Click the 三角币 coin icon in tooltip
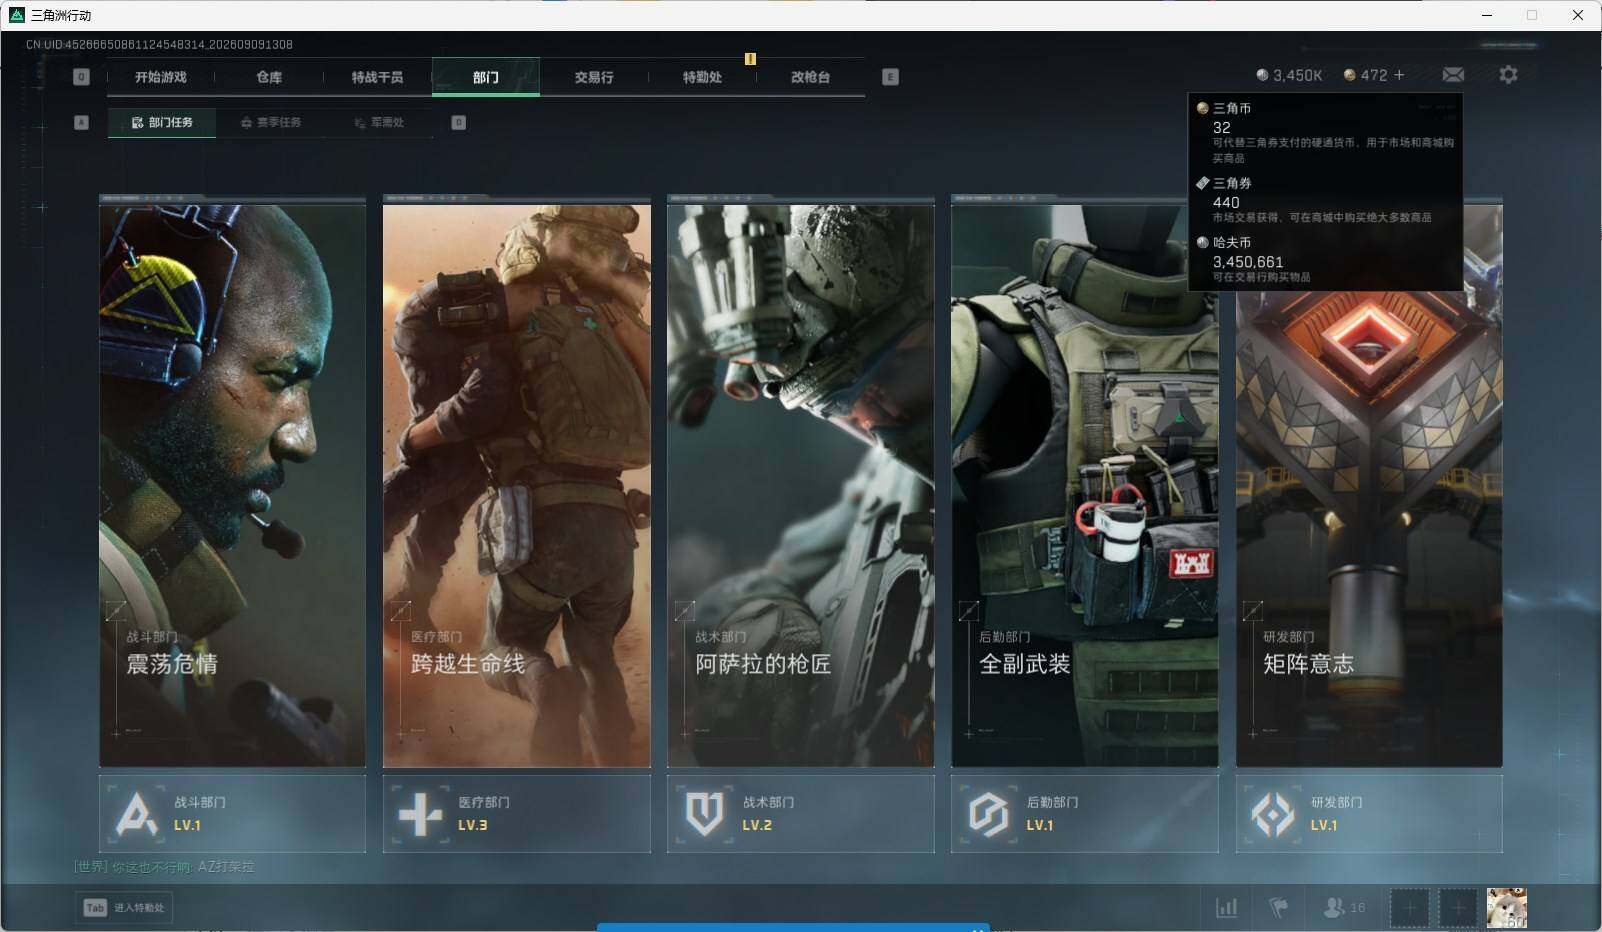Screen dimensions: 1602x932 click(1203, 108)
